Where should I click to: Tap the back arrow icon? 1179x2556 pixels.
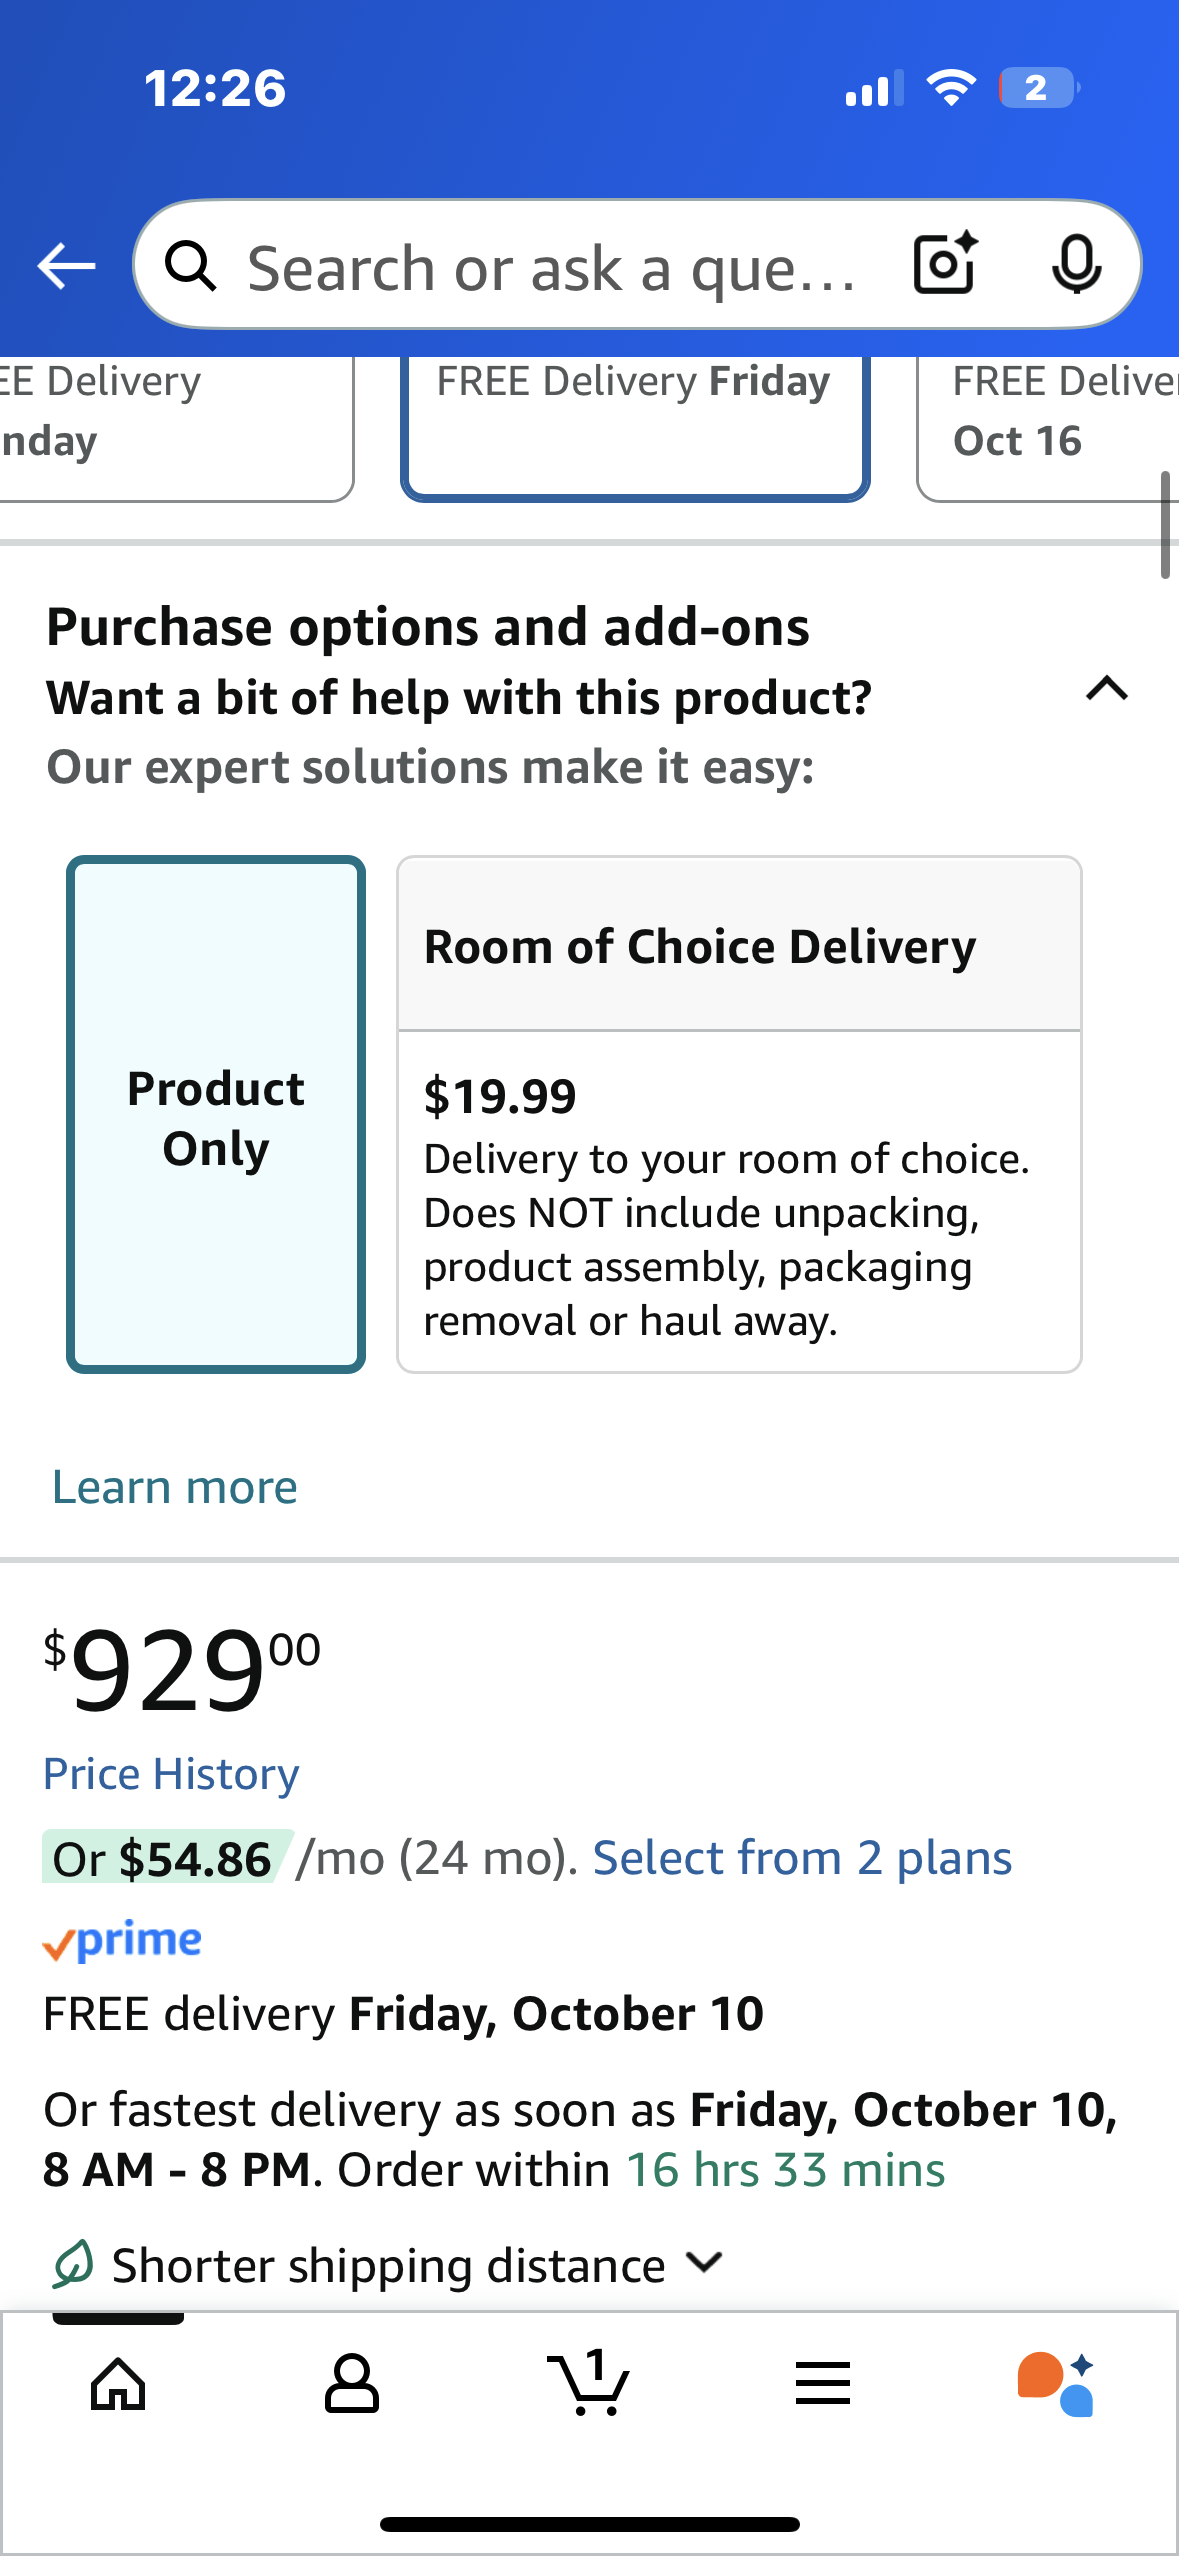pos(66,266)
